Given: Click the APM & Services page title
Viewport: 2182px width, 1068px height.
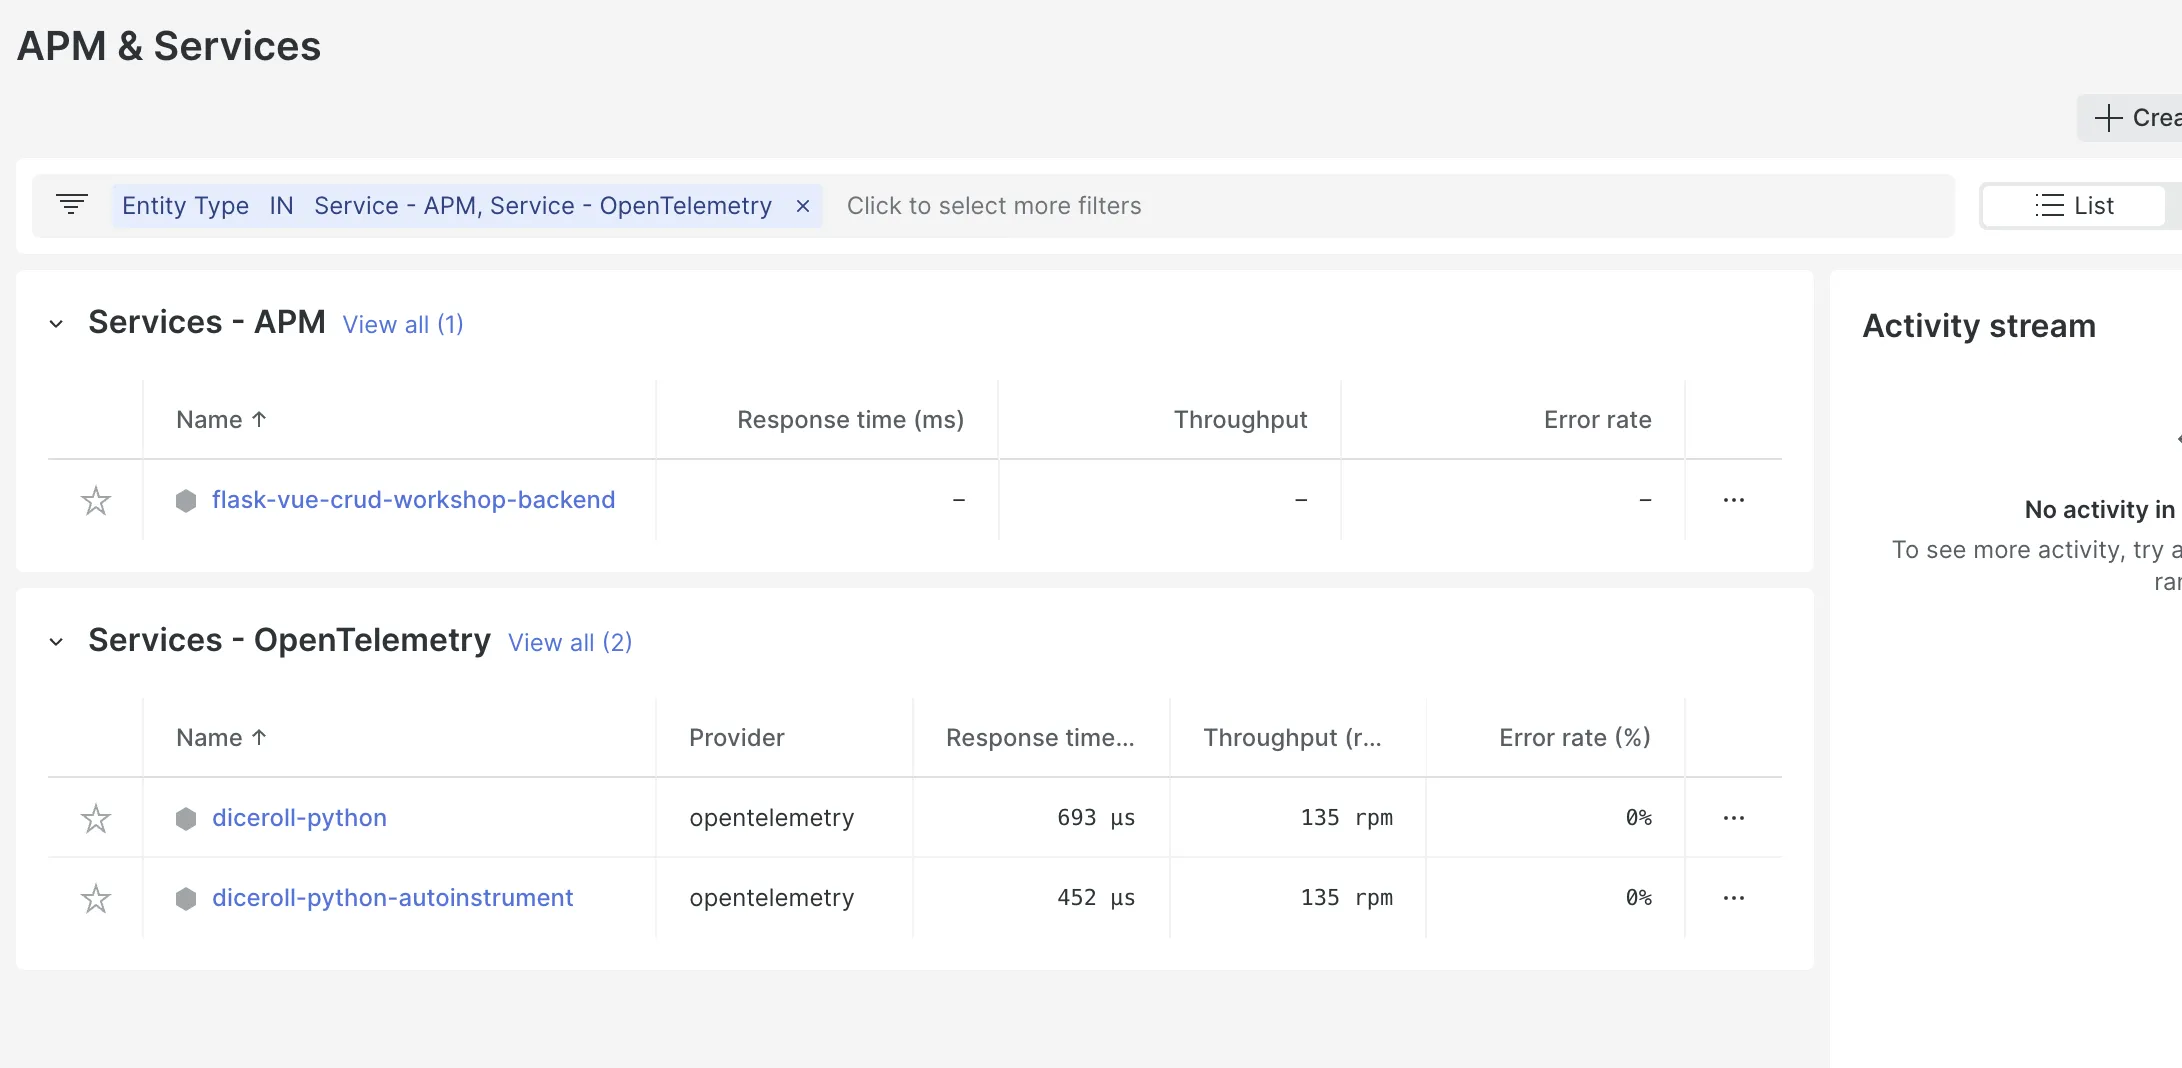Looking at the screenshot, I should click(x=169, y=46).
